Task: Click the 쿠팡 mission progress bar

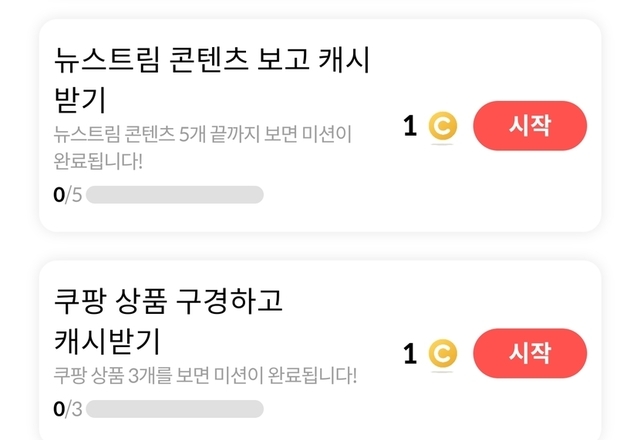Action: [175, 408]
